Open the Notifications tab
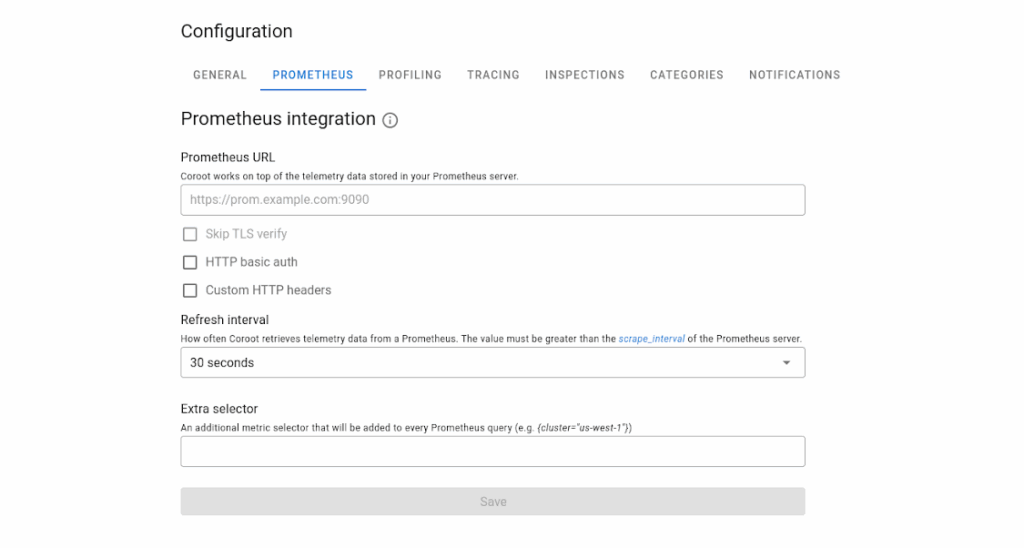The height and width of the screenshot is (548, 1024). [x=794, y=75]
